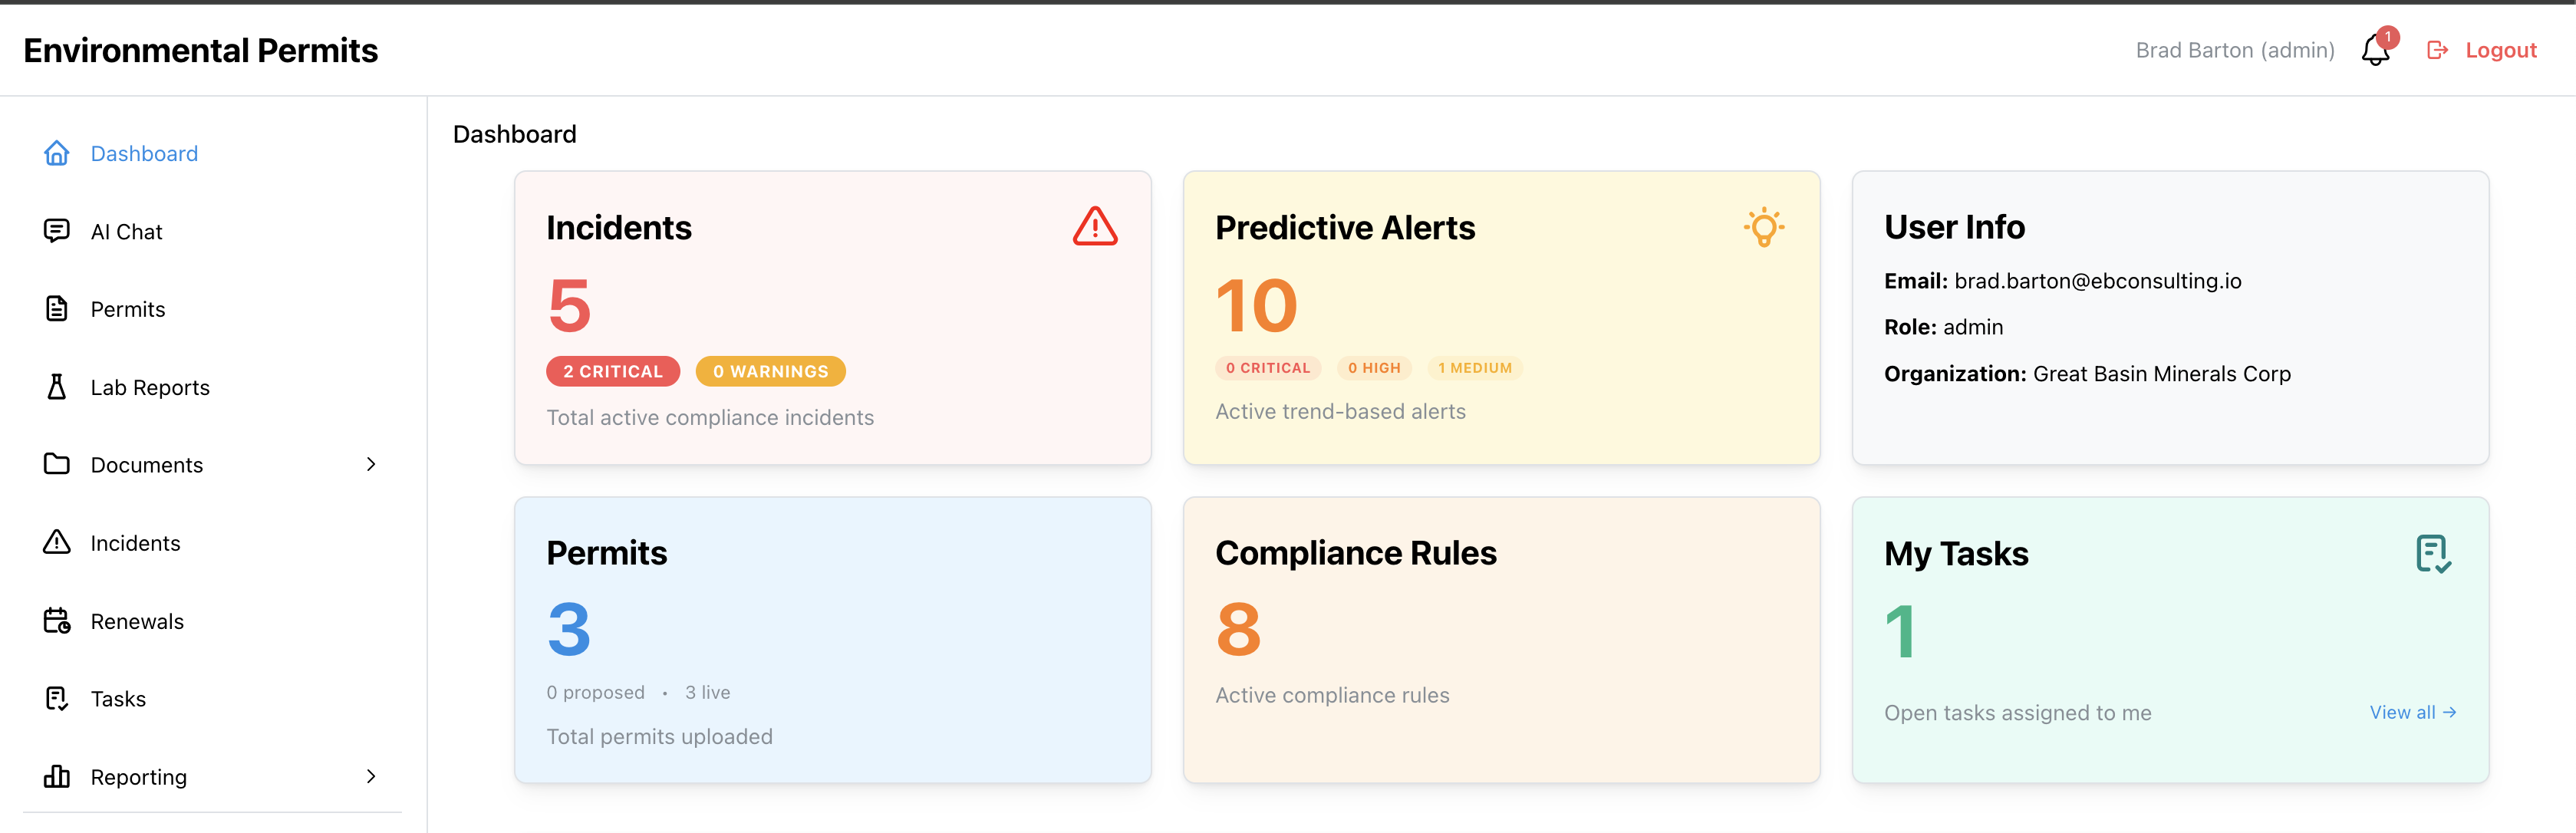Click 'Active compliance rules' text
This screenshot has width=2576, height=833.
[x=1332, y=695]
